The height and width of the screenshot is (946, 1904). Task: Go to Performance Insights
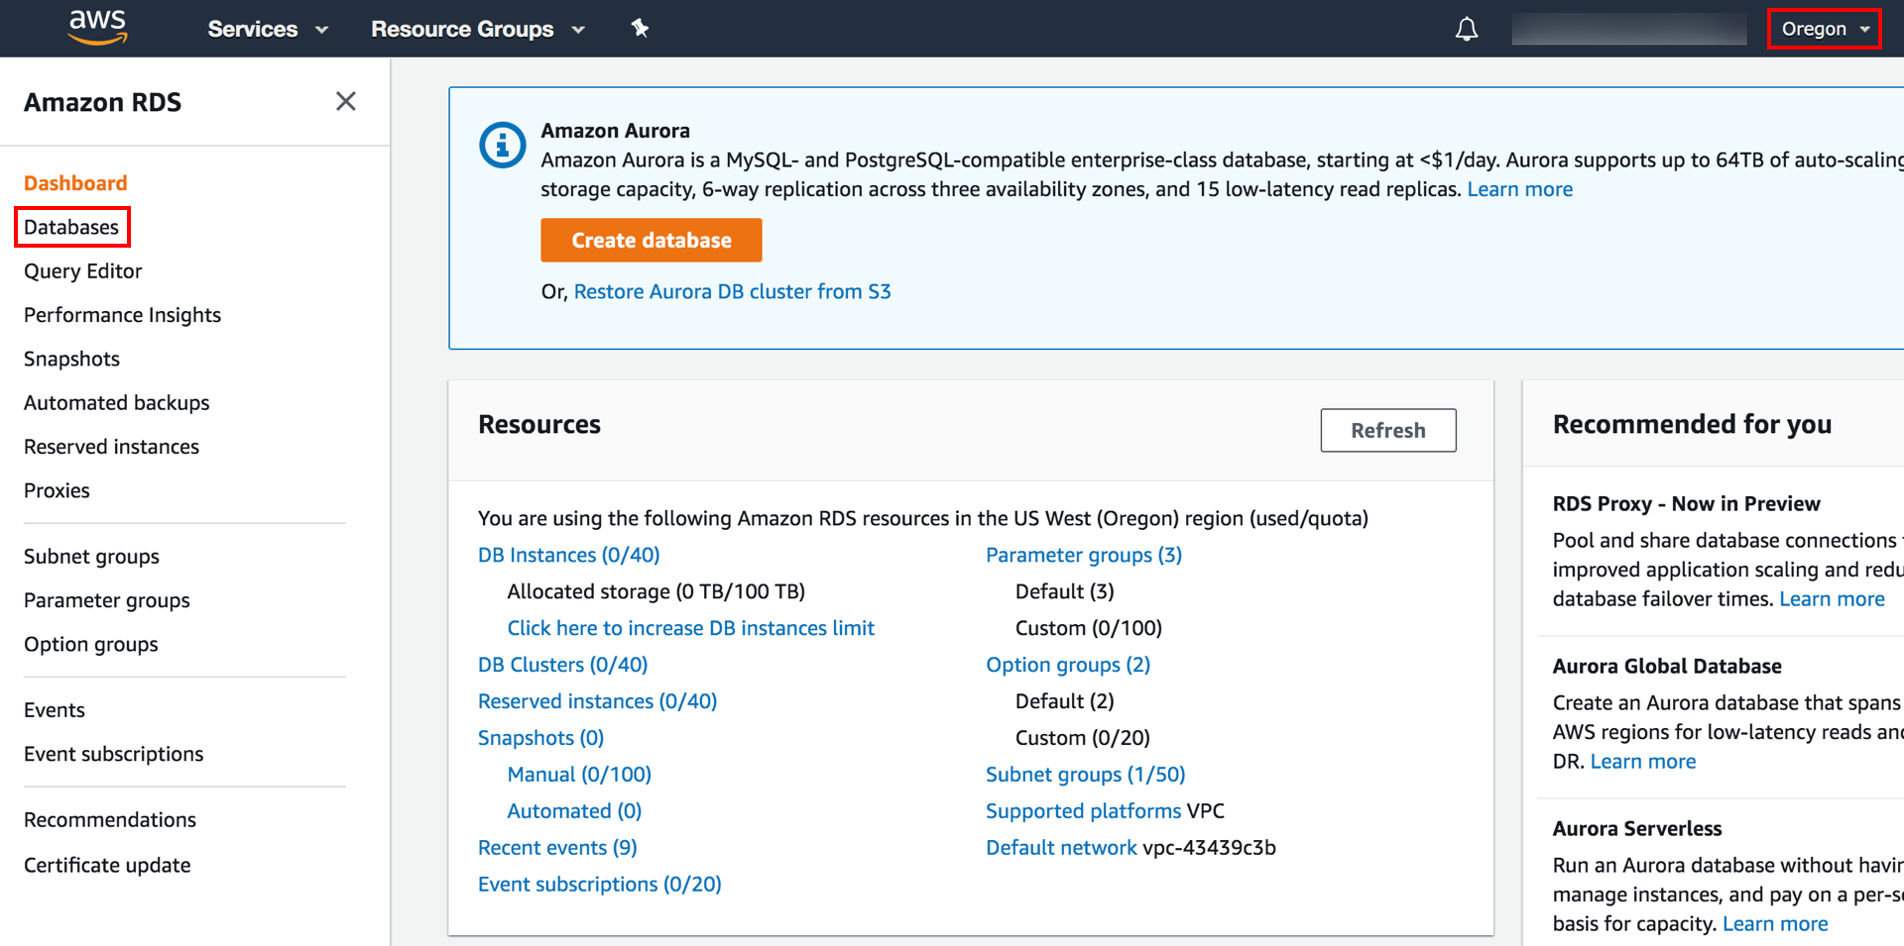click(x=122, y=315)
